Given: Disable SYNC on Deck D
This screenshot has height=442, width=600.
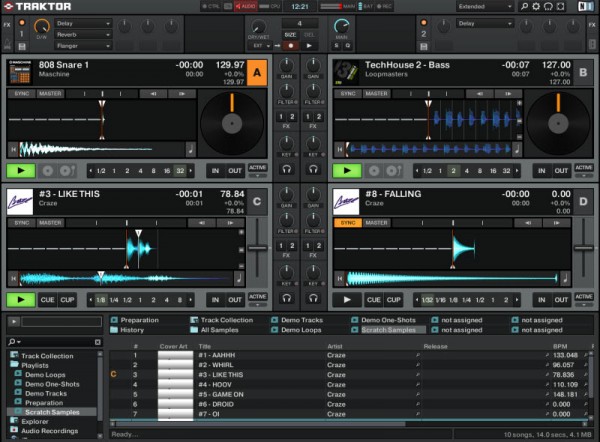Looking at the screenshot, I should (x=348, y=222).
